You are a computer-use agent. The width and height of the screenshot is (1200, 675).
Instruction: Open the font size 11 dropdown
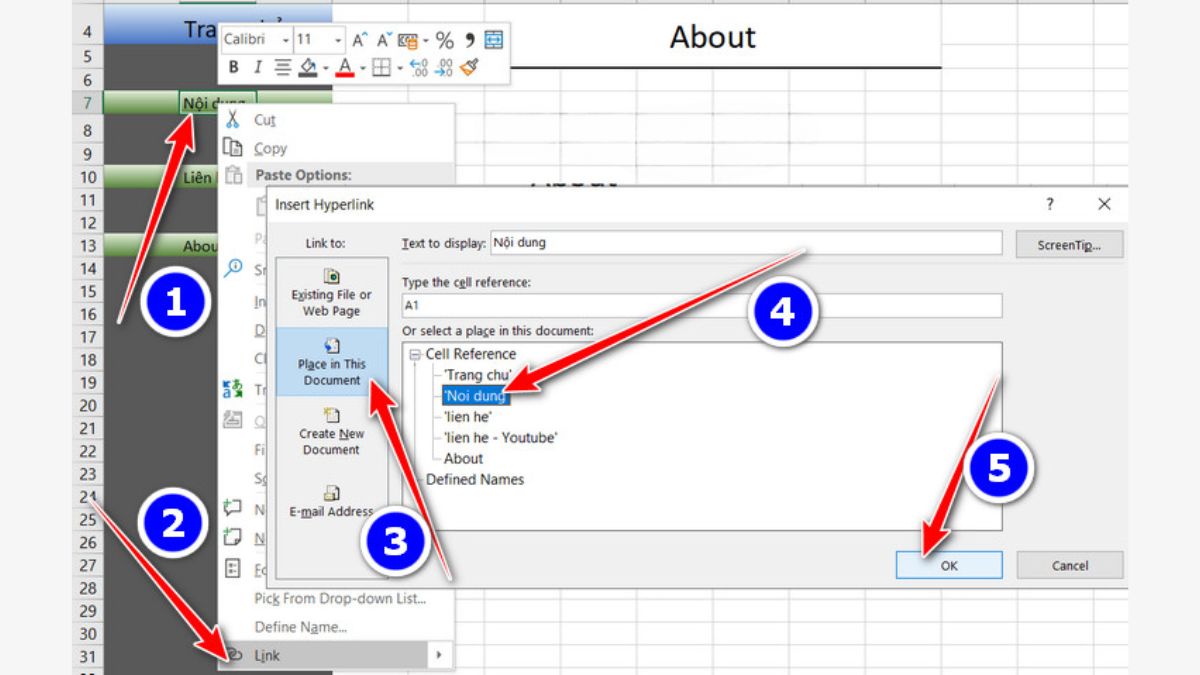338,40
